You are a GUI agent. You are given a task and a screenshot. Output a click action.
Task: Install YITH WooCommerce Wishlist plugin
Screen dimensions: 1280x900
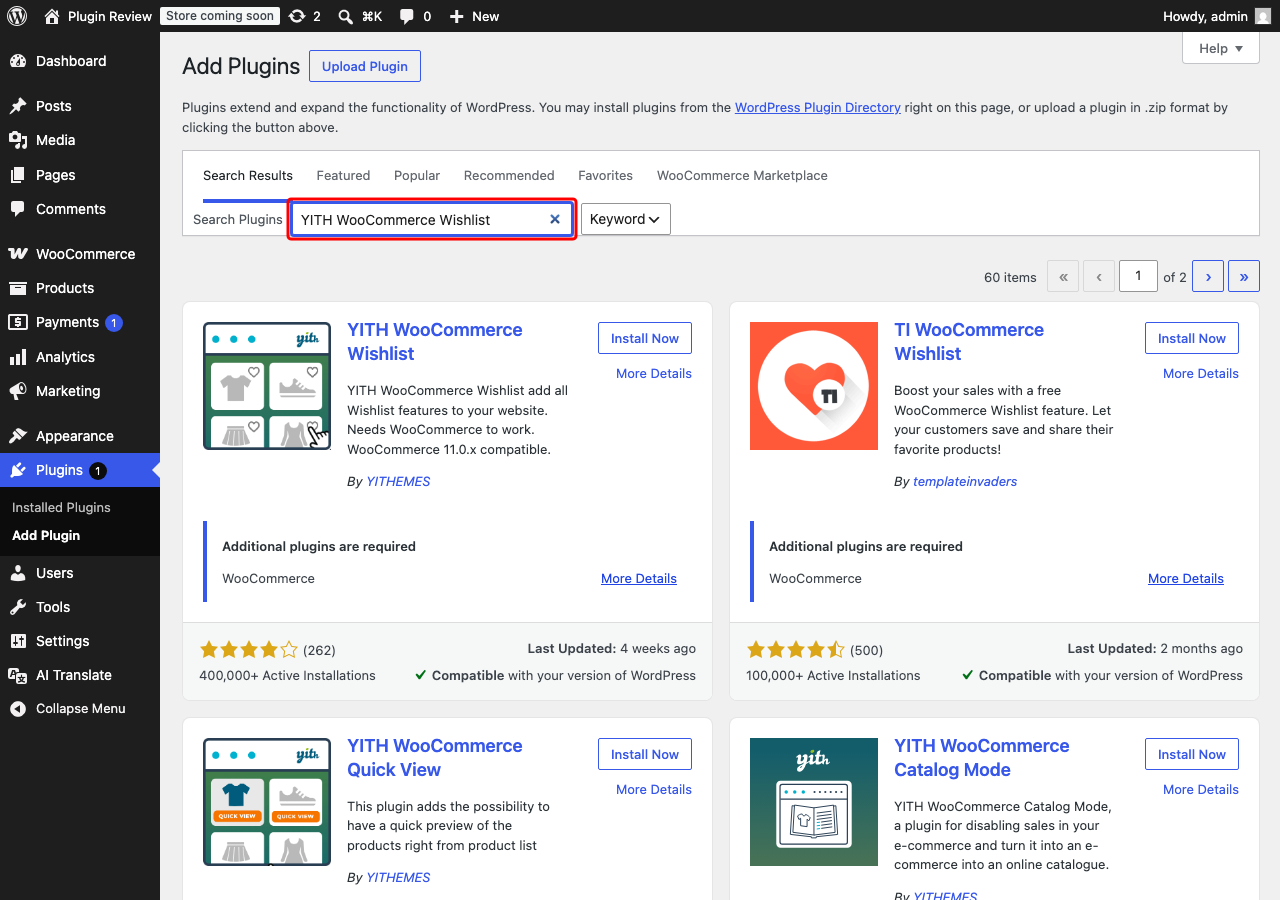(x=645, y=338)
